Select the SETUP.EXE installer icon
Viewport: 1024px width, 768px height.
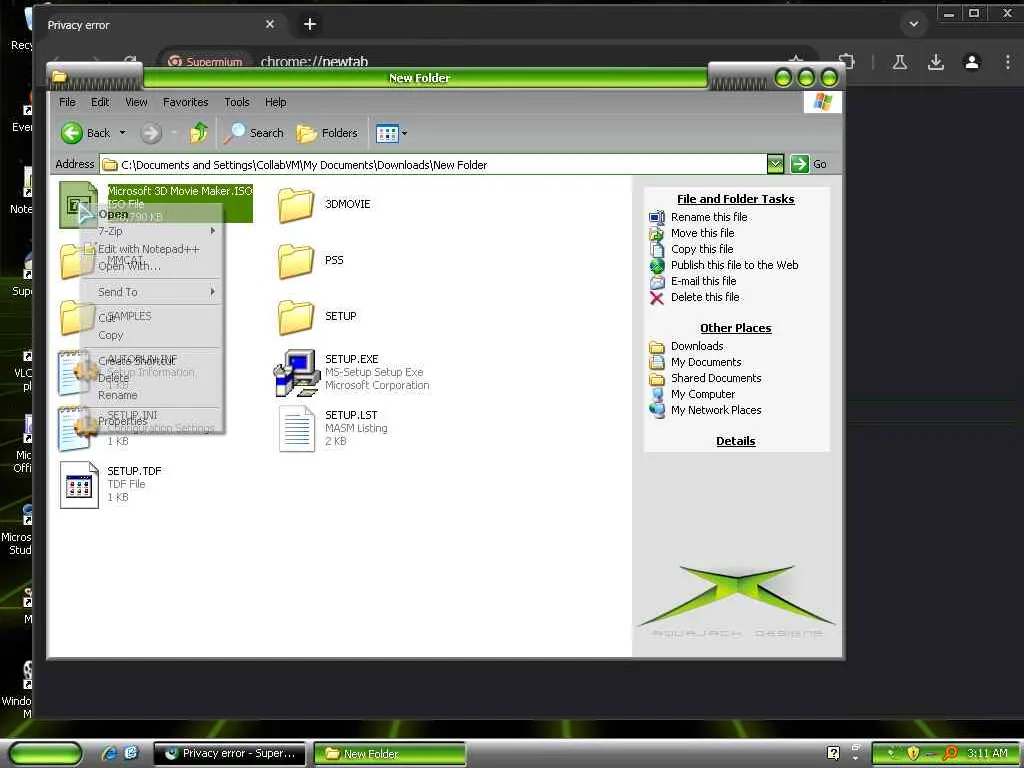point(296,373)
